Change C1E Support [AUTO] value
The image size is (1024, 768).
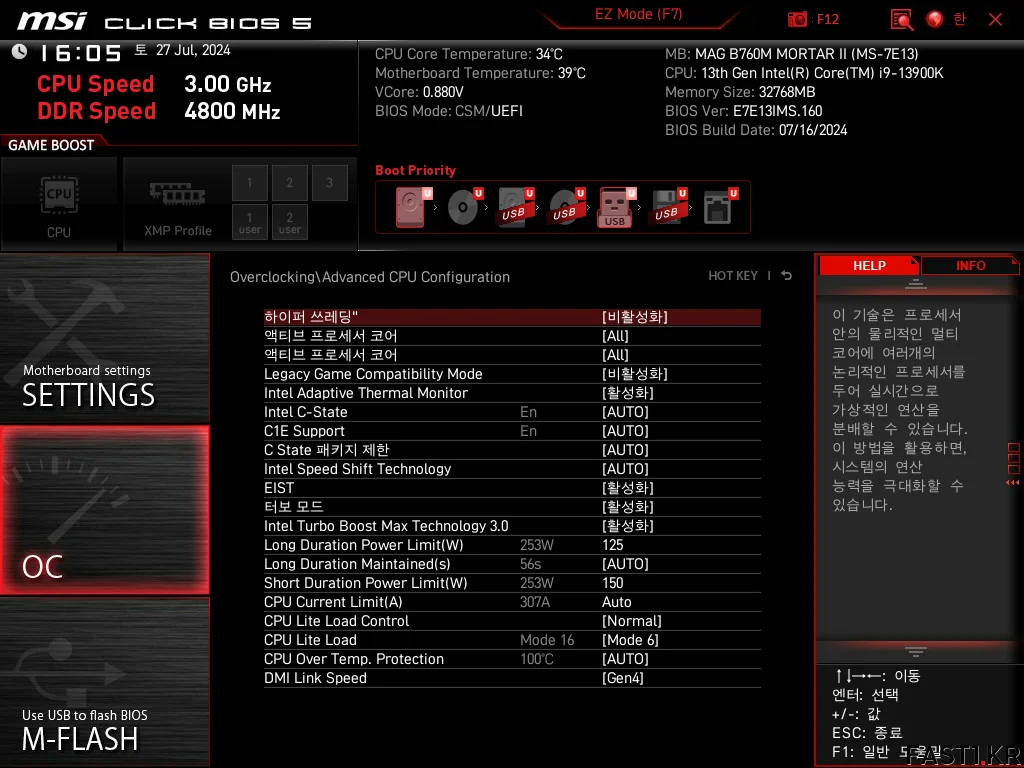625,431
